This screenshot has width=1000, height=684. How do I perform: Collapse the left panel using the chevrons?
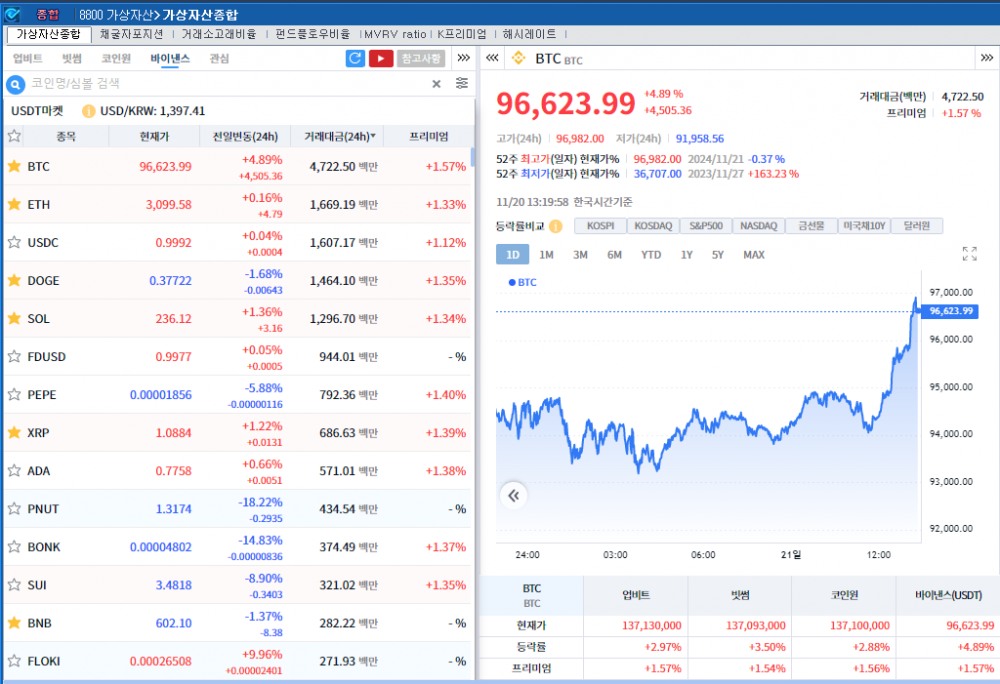(x=491, y=58)
